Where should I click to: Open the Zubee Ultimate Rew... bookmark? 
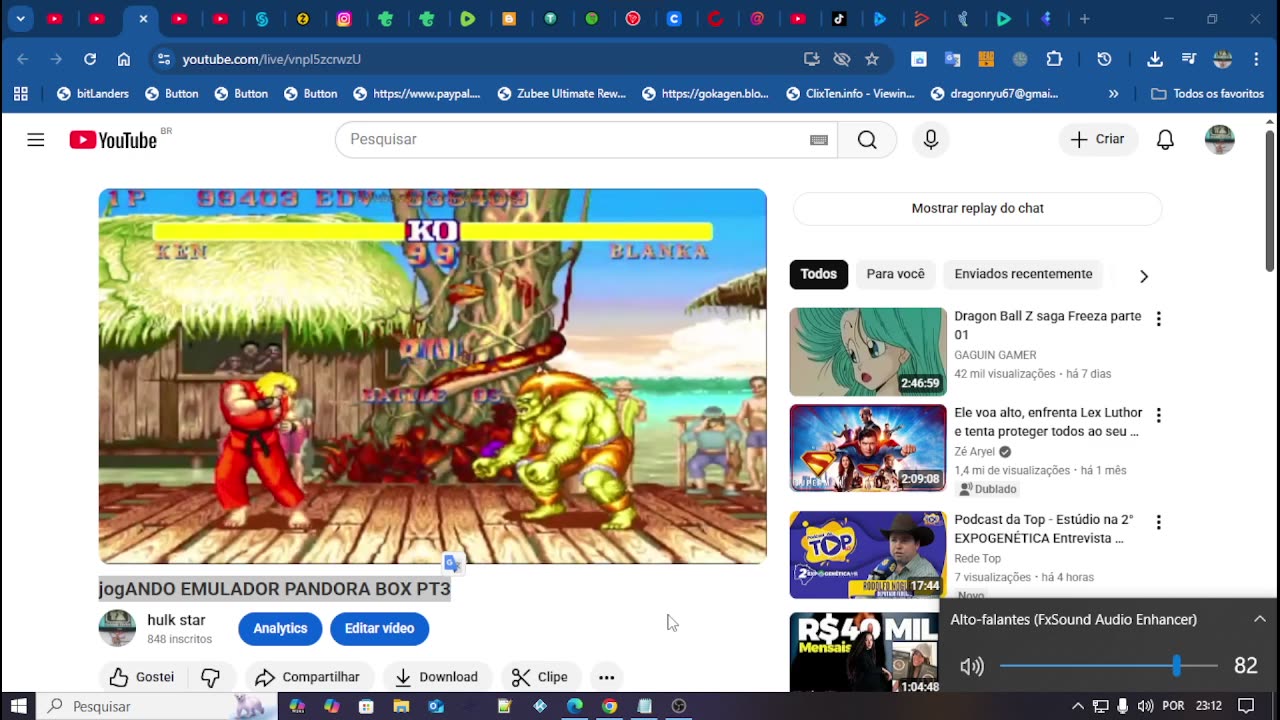(x=562, y=94)
